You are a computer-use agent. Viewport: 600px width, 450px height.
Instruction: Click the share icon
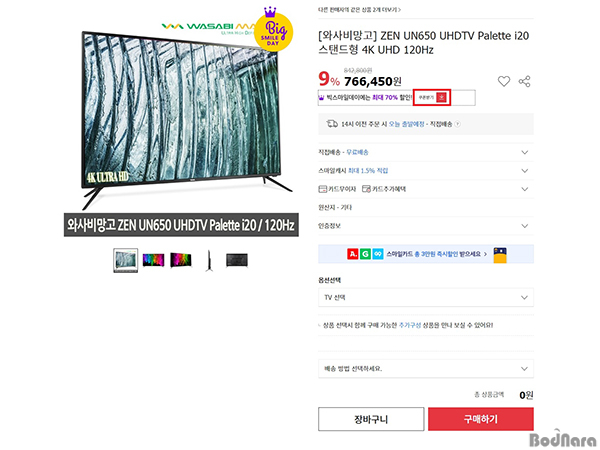point(524,81)
